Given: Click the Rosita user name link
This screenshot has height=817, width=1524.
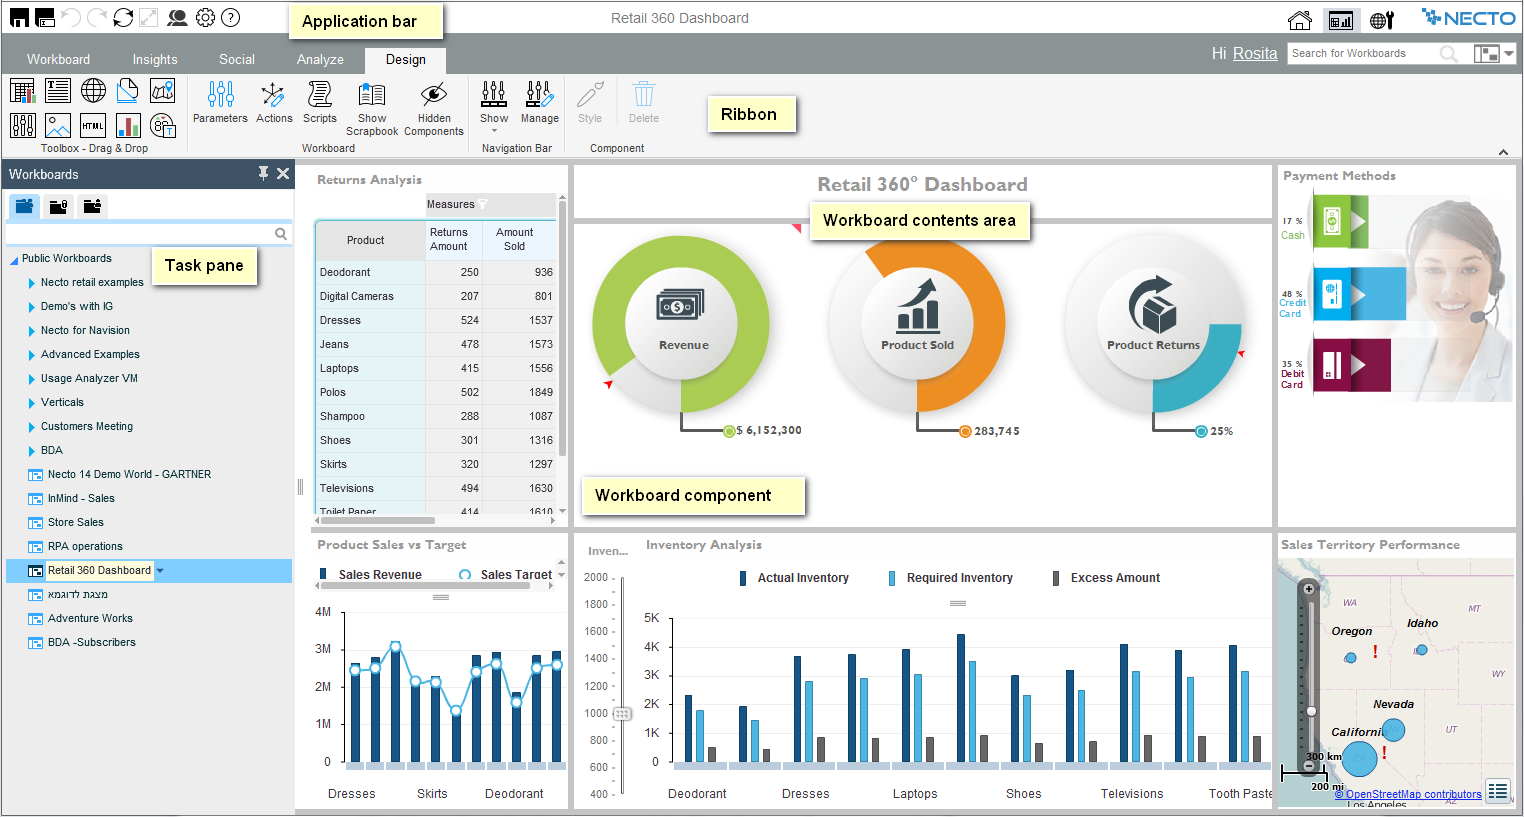Looking at the screenshot, I should coord(1254,54).
